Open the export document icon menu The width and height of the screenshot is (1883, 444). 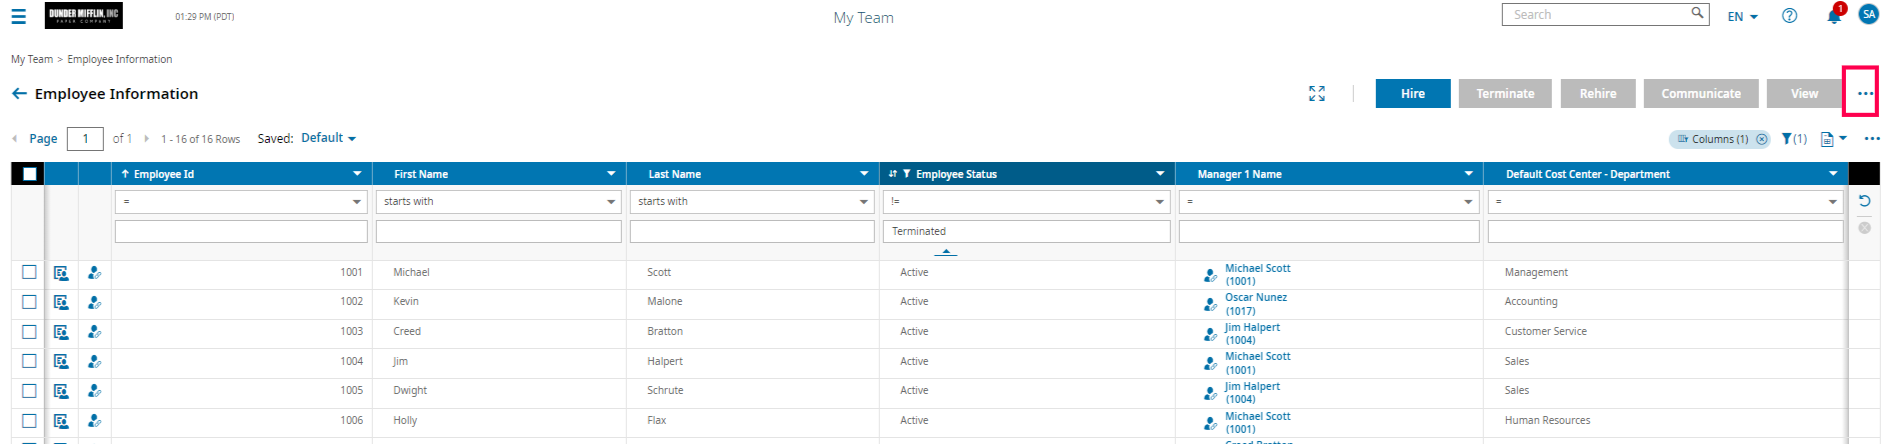pyautogui.click(x=1833, y=139)
